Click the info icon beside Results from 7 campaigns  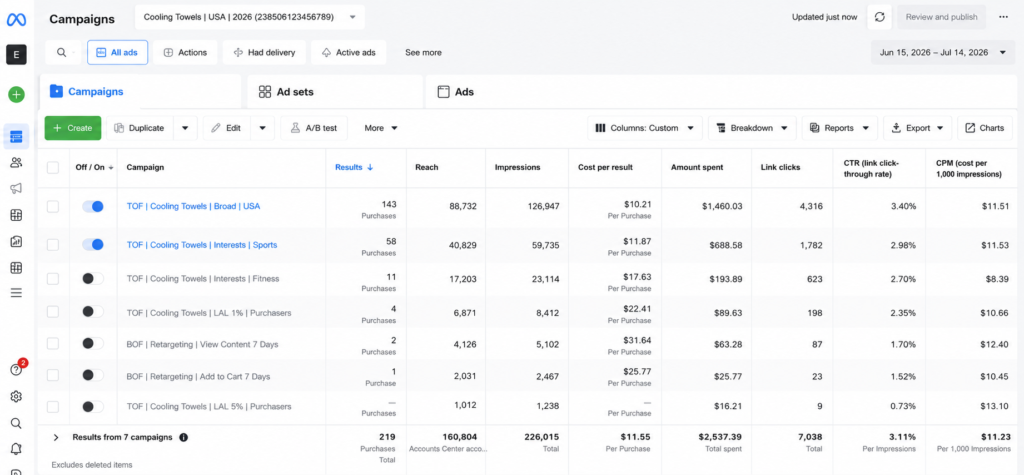(x=184, y=437)
